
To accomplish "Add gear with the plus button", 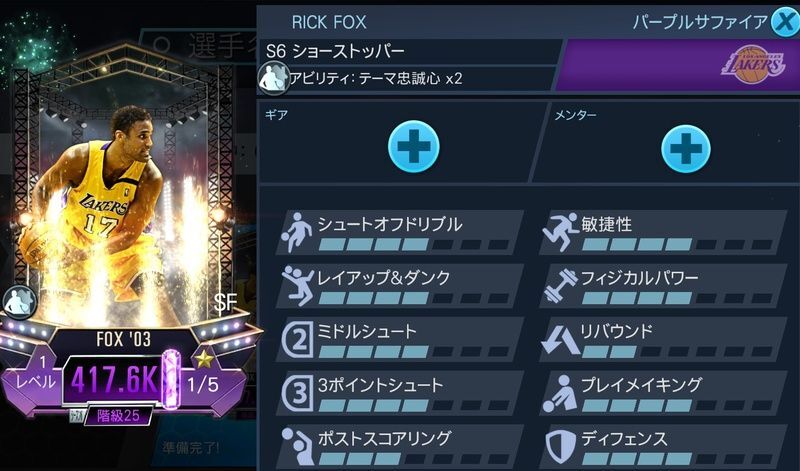I will click(413, 146).
